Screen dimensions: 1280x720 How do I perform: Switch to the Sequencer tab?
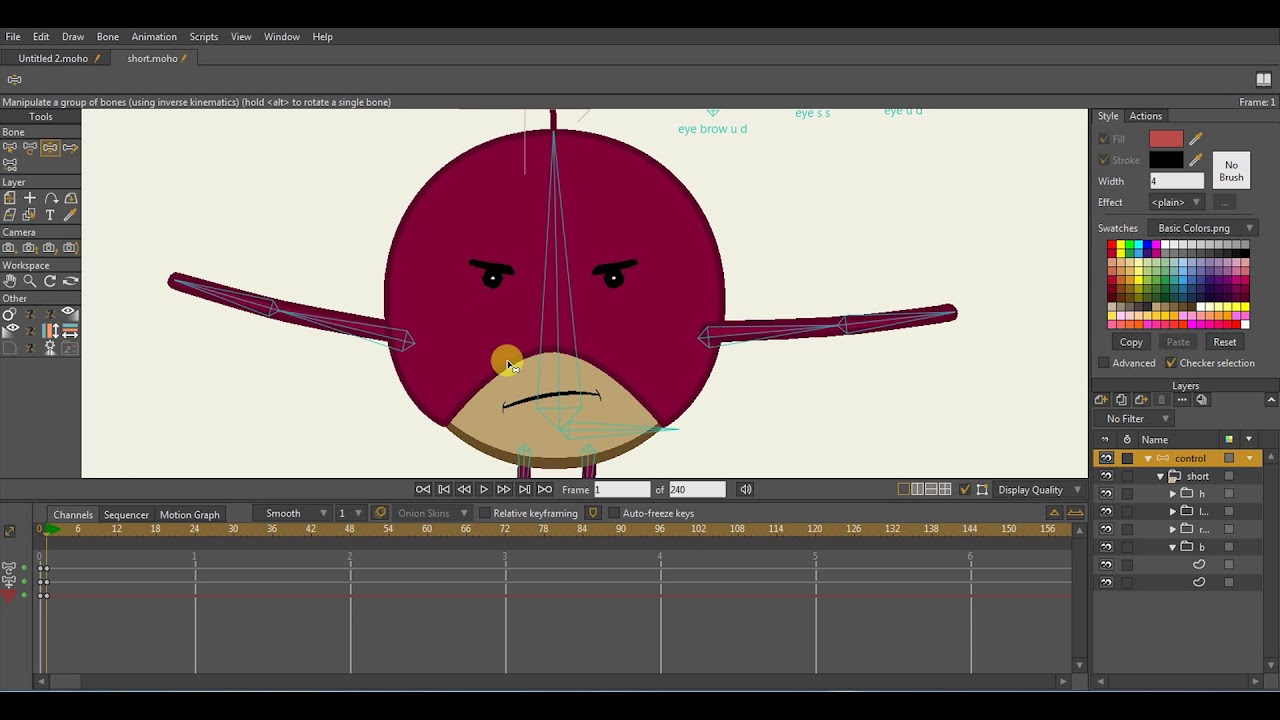tap(126, 515)
